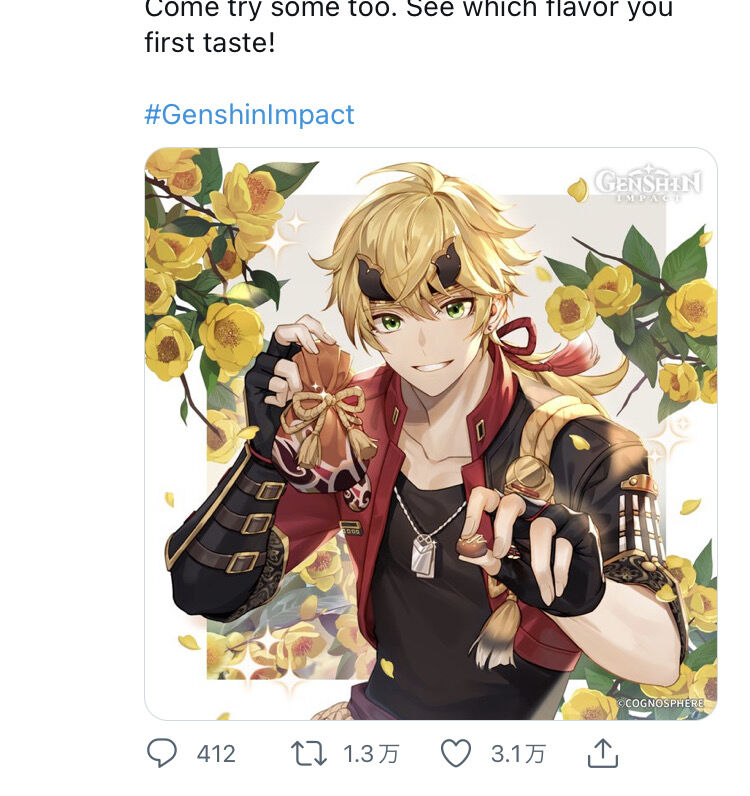Click the chocolate held in character's hand
Screen dimensions: 750x796
coord(470,546)
